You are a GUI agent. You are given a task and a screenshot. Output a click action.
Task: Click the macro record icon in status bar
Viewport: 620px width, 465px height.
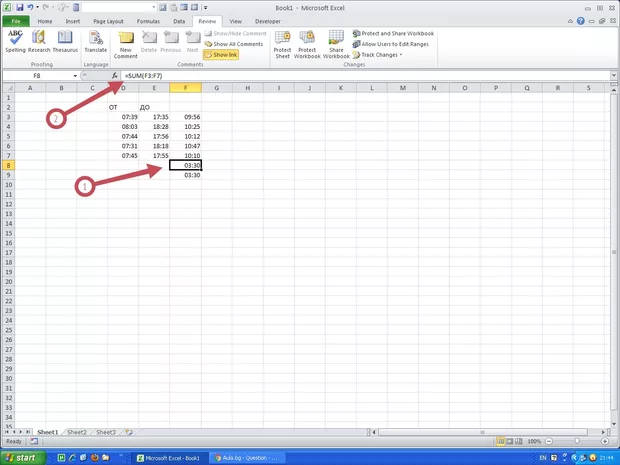[34, 441]
